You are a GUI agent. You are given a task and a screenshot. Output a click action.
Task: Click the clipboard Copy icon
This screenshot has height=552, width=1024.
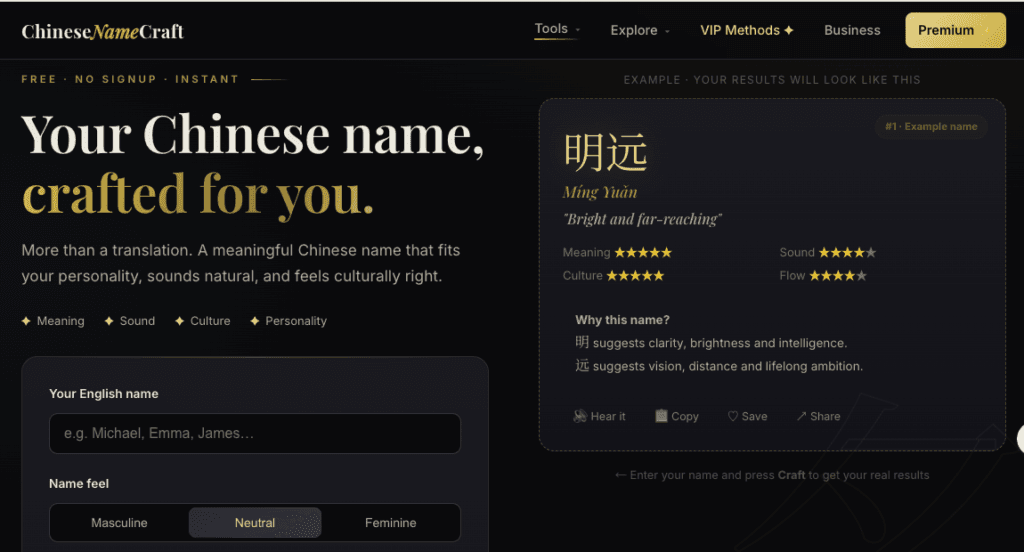(661, 416)
